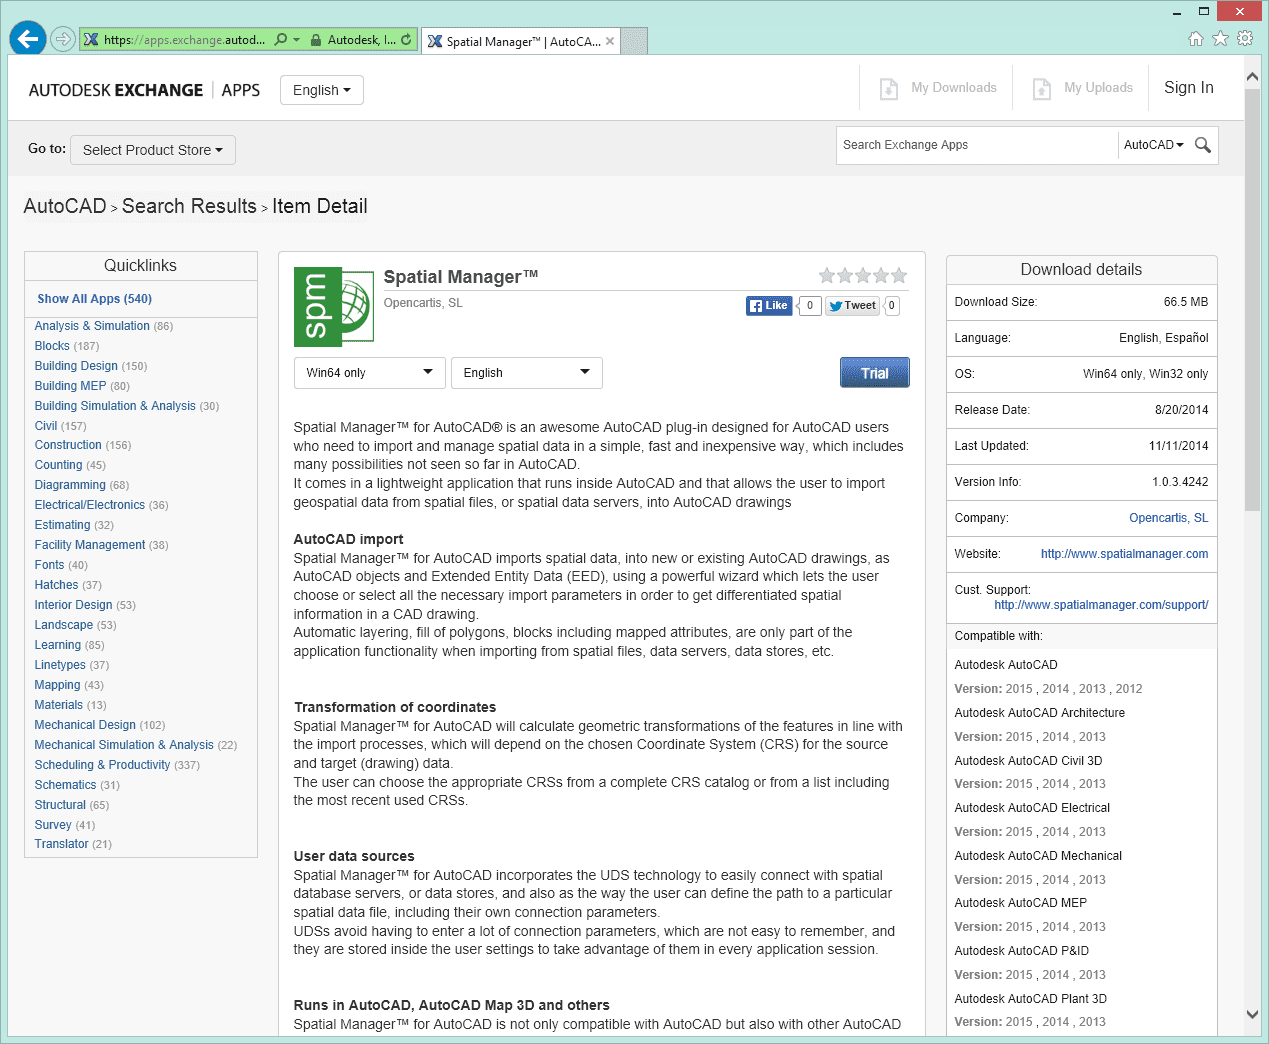The image size is (1269, 1044).
Task: Click the My Downloads icon
Action: [888, 88]
